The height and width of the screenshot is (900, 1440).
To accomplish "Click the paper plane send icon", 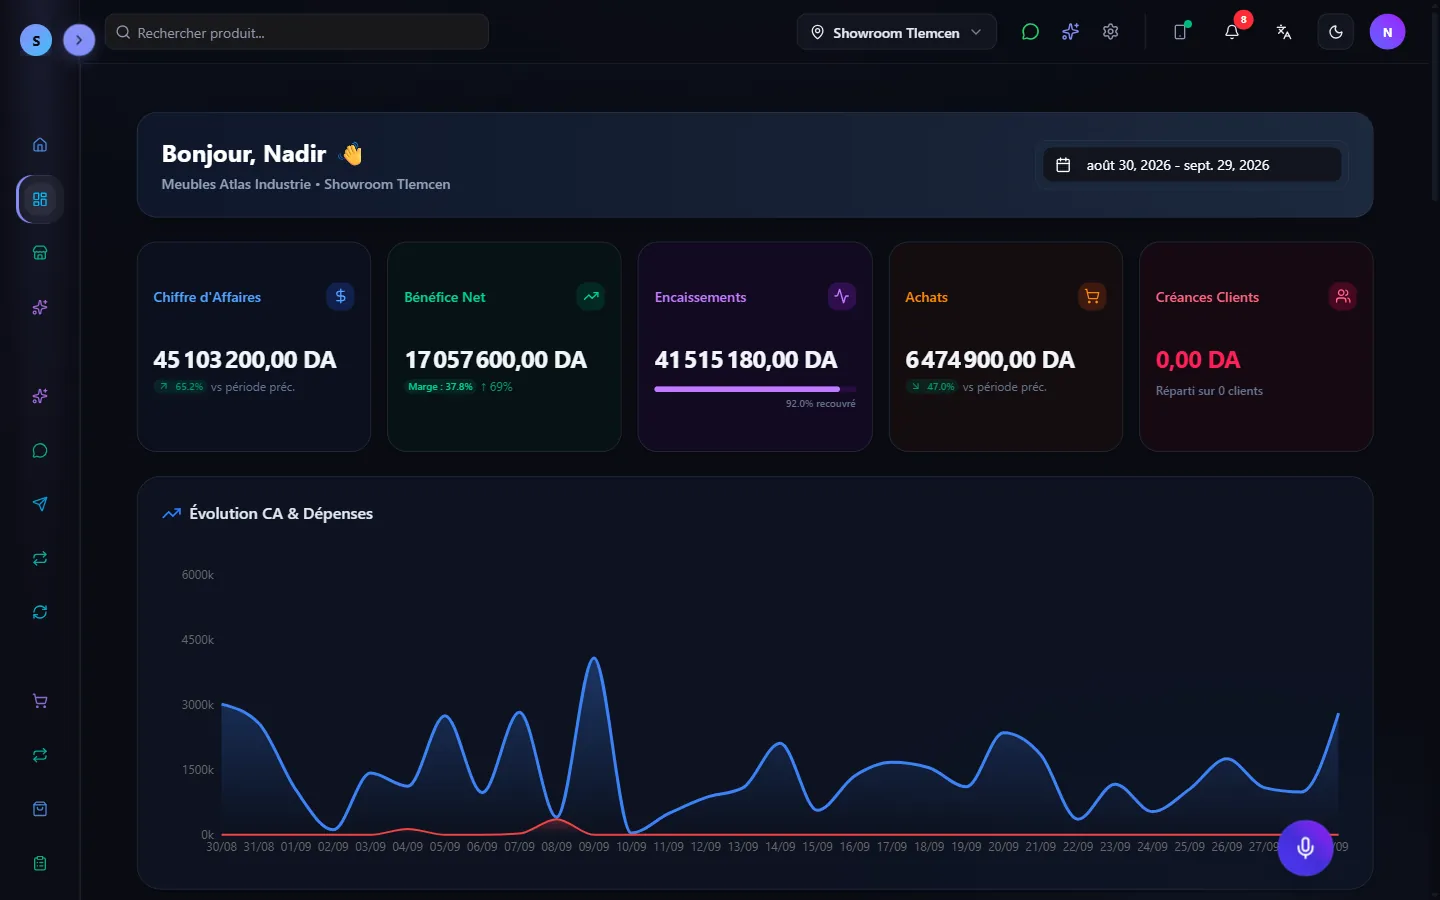I will (x=40, y=504).
